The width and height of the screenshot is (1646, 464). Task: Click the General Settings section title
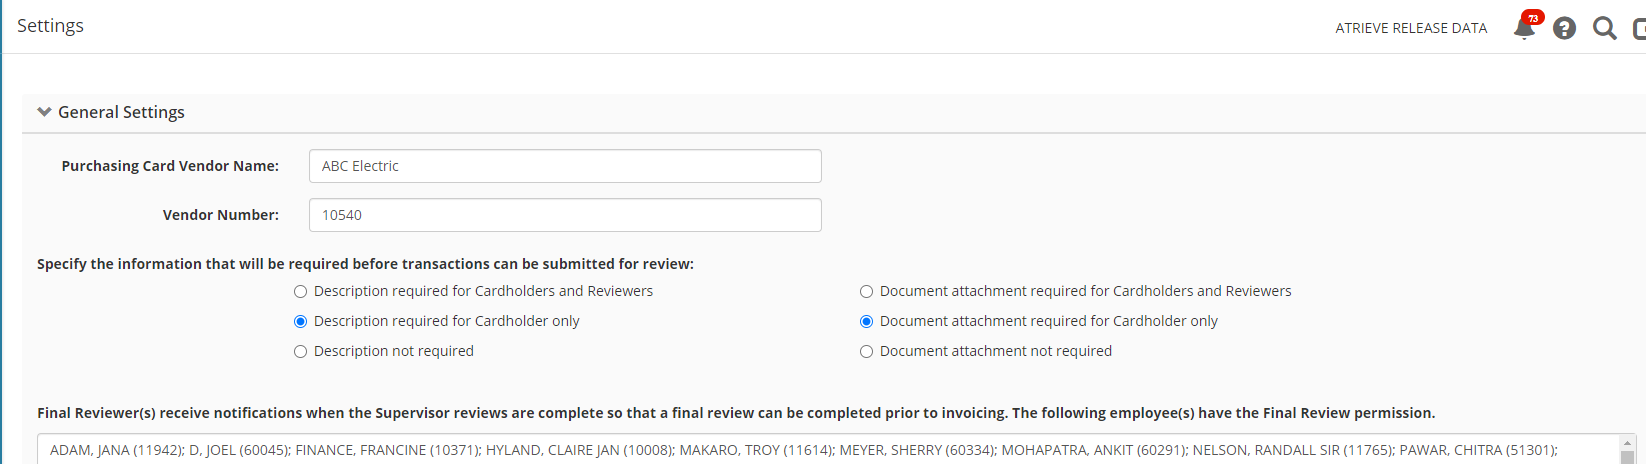[x=121, y=112]
